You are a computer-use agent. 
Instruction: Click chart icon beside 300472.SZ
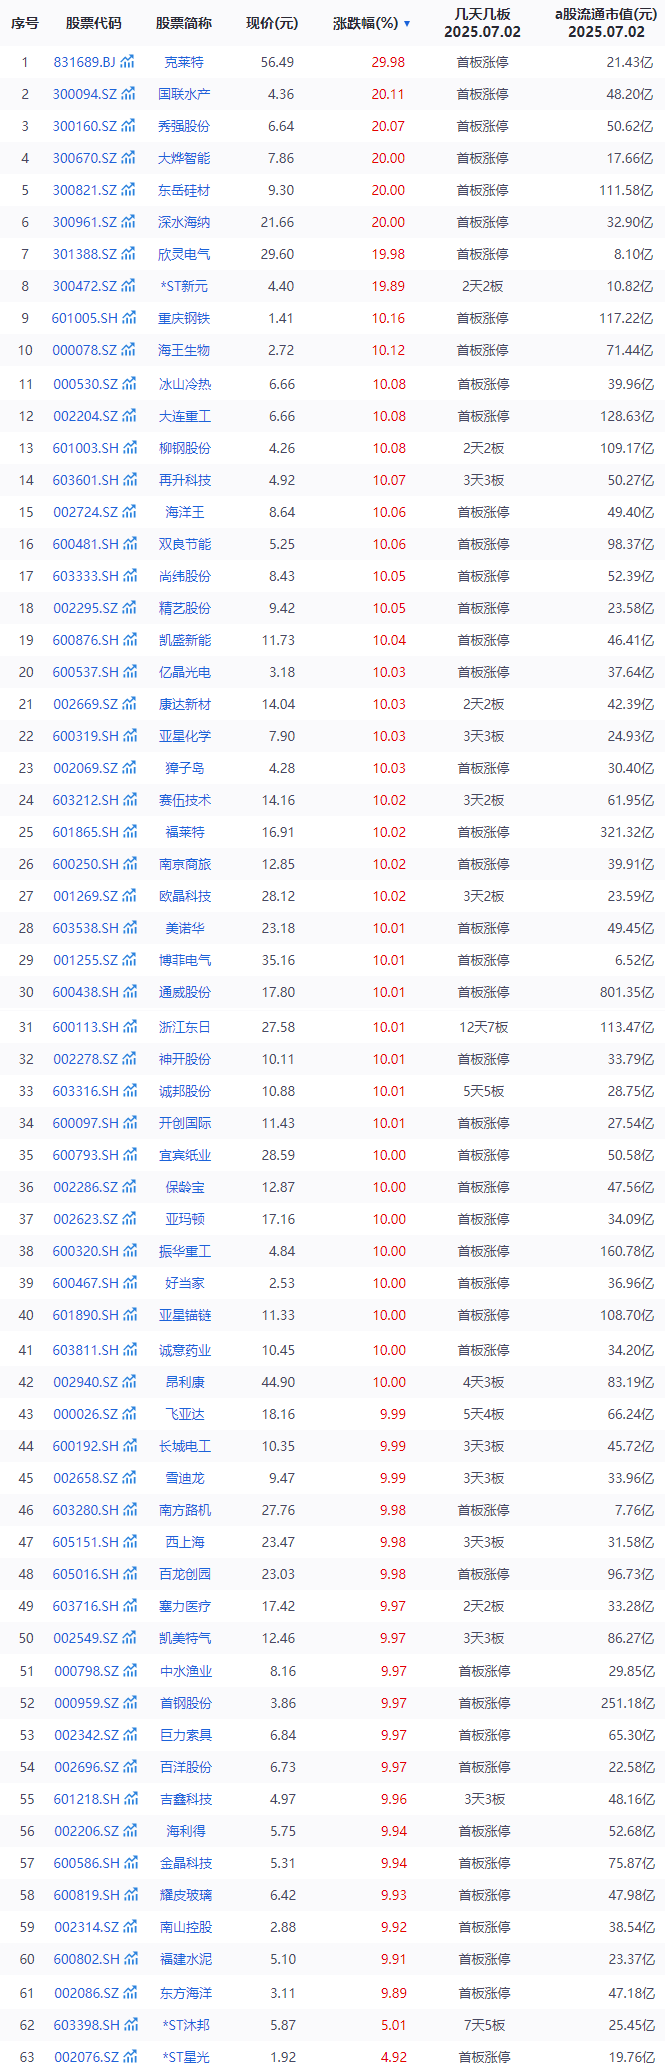coord(127,286)
